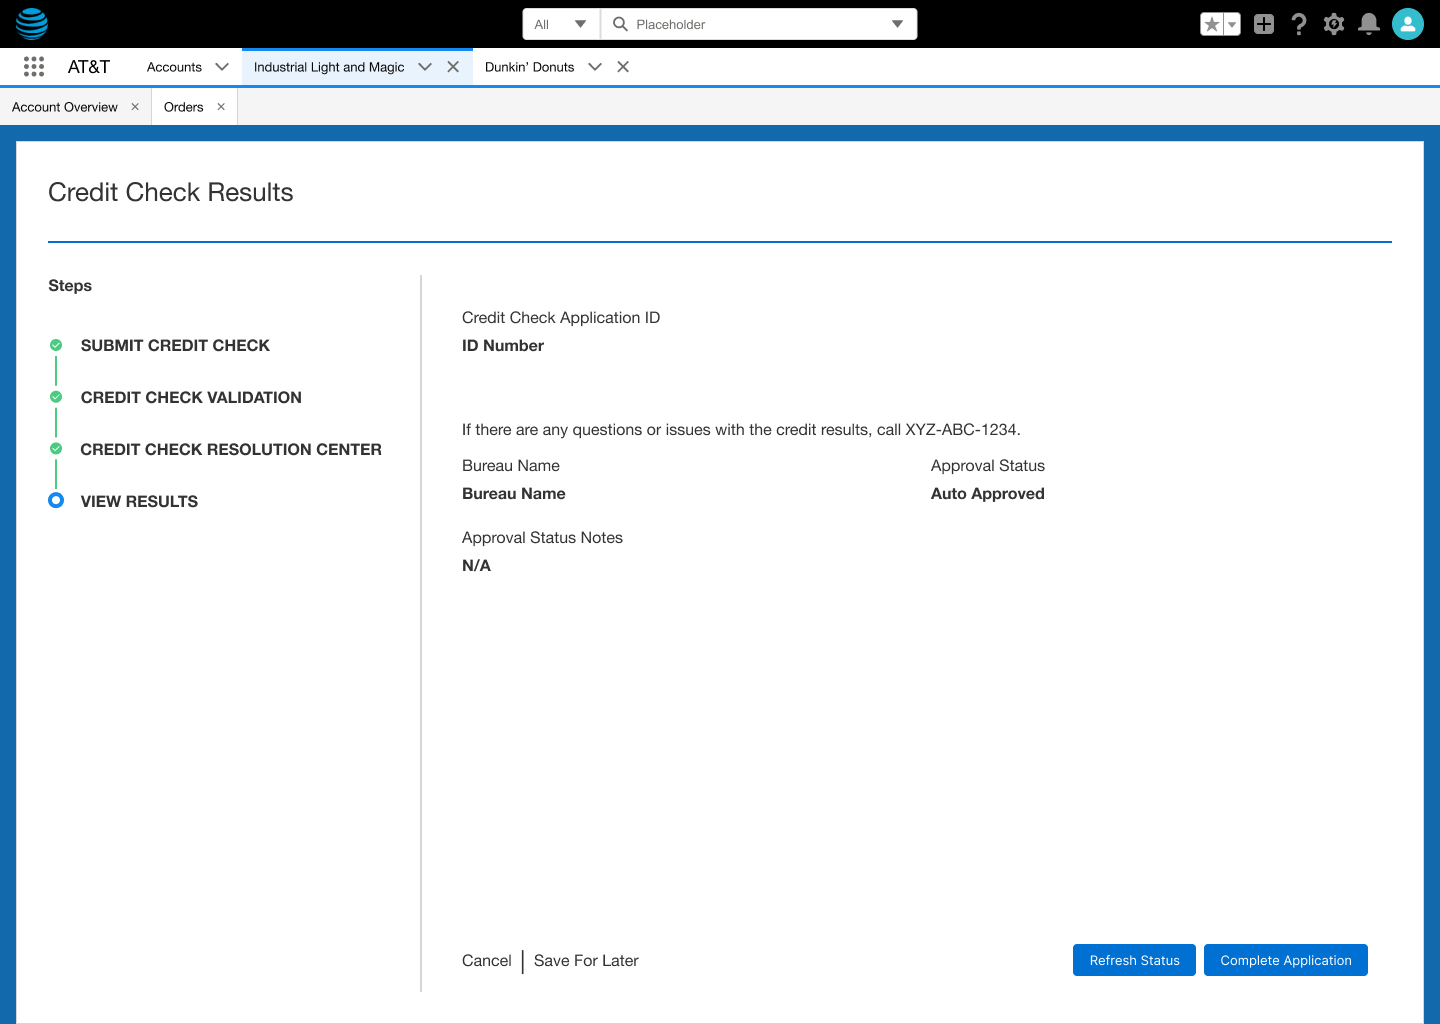View notifications with the bell icon
The height and width of the screenshot is (1024, 1440).
coord(1368,23)
